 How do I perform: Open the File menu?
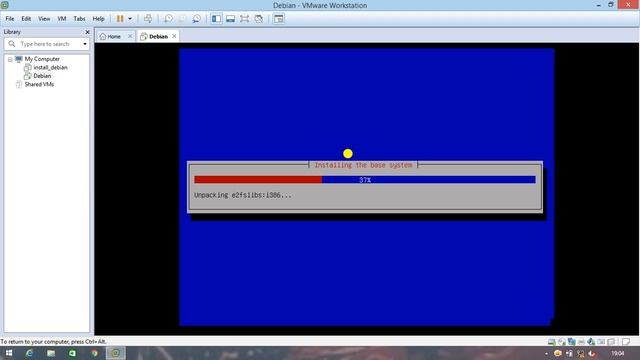pos(10,19)
